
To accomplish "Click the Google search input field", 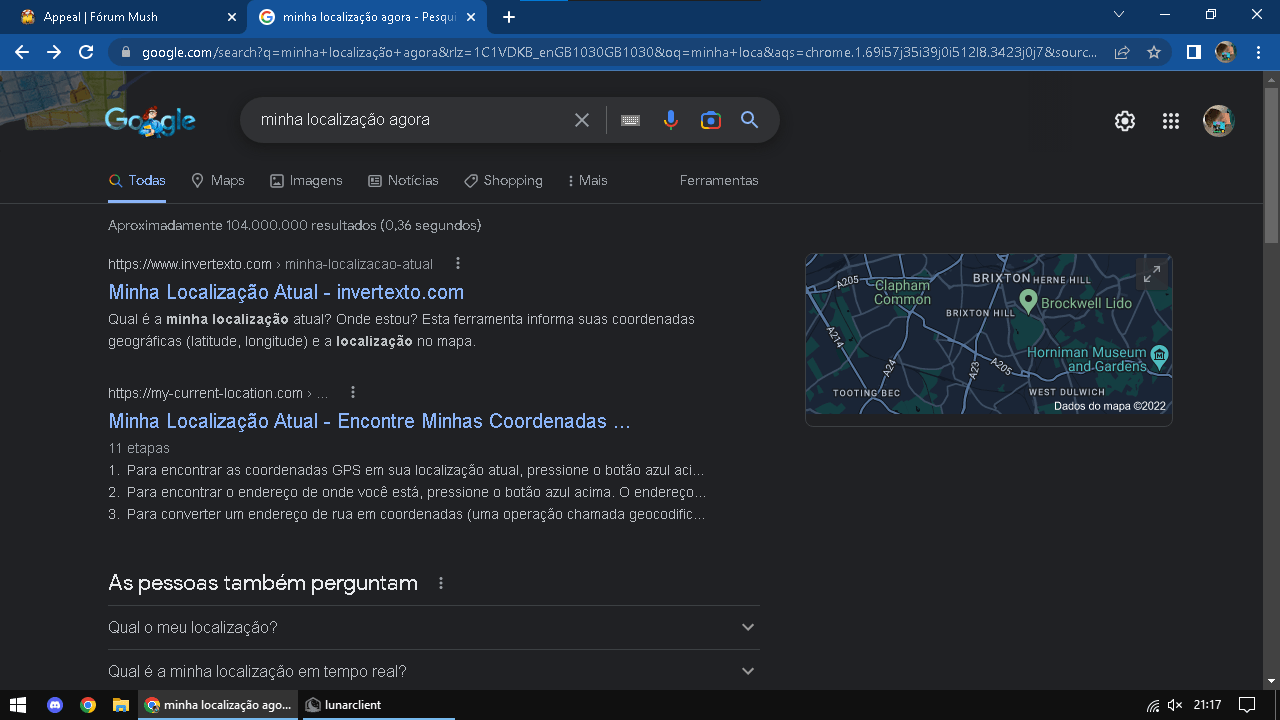I will point(410,120).
